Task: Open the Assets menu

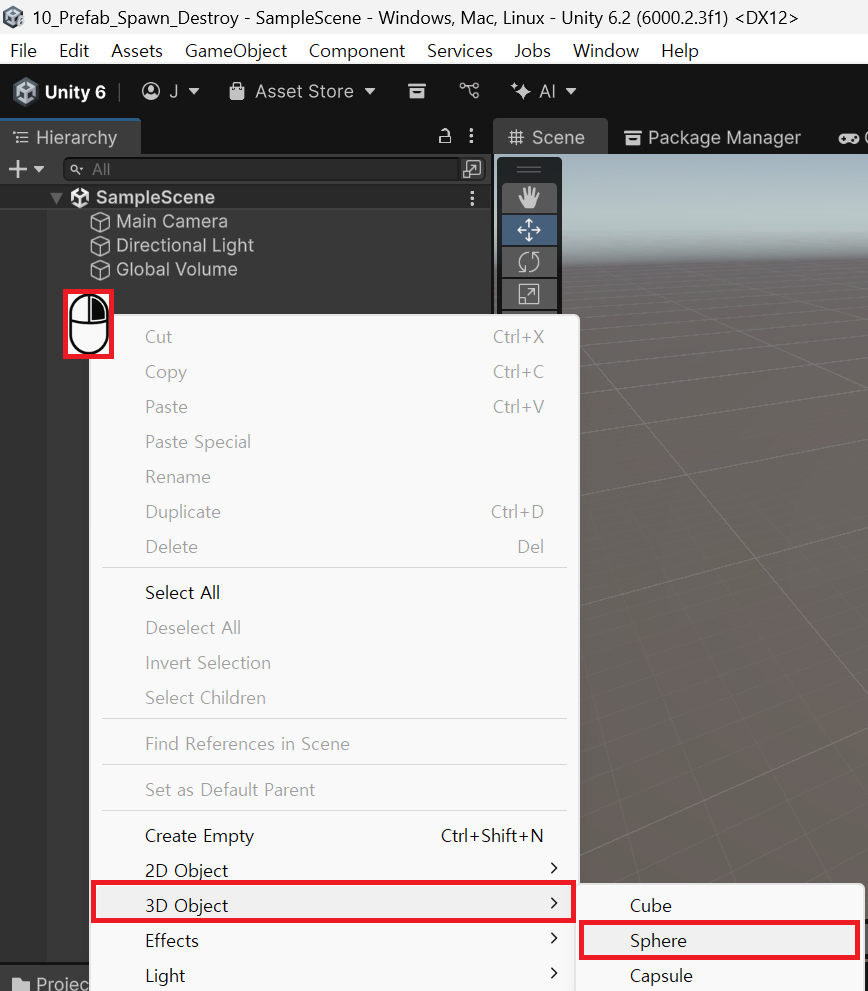Action: (x=137, y=51)
